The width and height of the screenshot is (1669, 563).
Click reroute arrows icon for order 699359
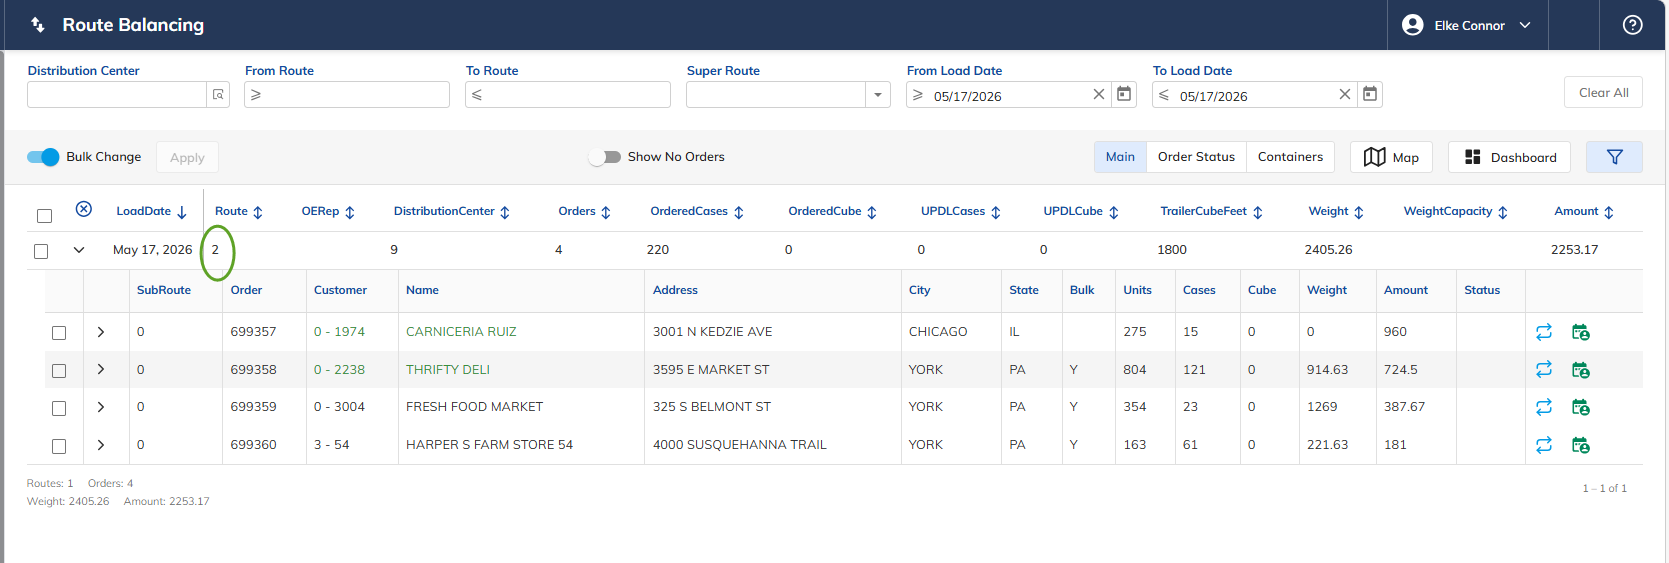1544,407
